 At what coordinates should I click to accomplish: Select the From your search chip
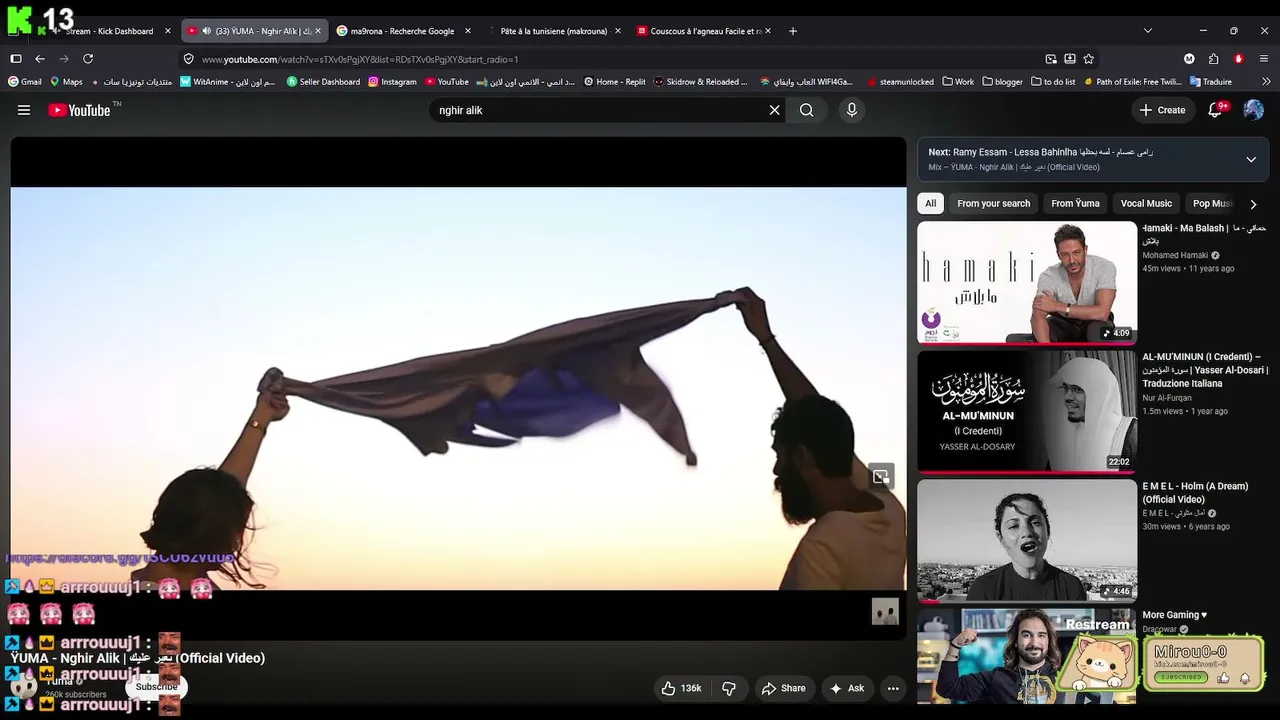[993, 204]
